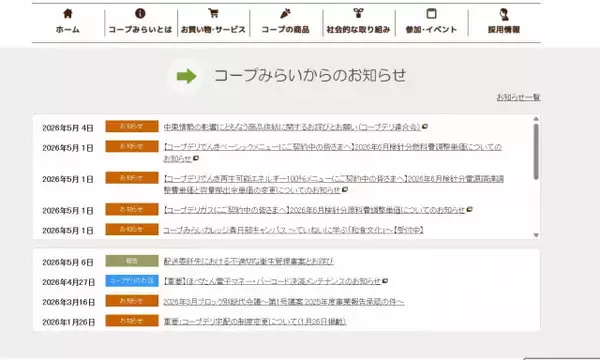
Task: Click the sprout icon above 社会的な取り組み
Action: click(358, 13)
